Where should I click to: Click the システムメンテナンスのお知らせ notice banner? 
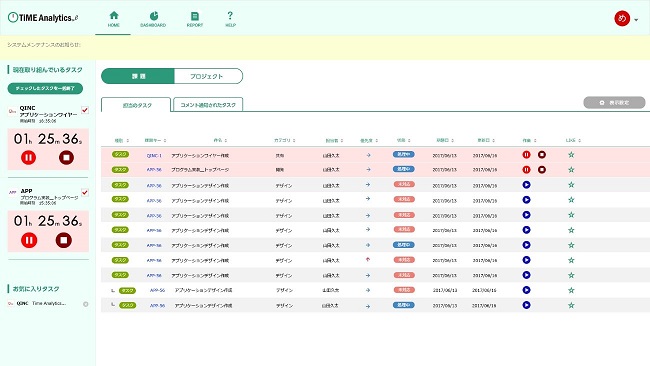pos(325,47)
